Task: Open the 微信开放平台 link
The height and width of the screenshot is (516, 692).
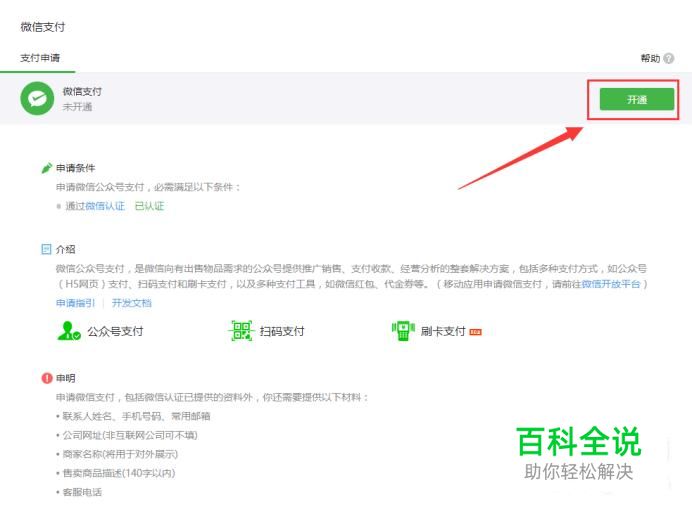Action: point(610,284)
